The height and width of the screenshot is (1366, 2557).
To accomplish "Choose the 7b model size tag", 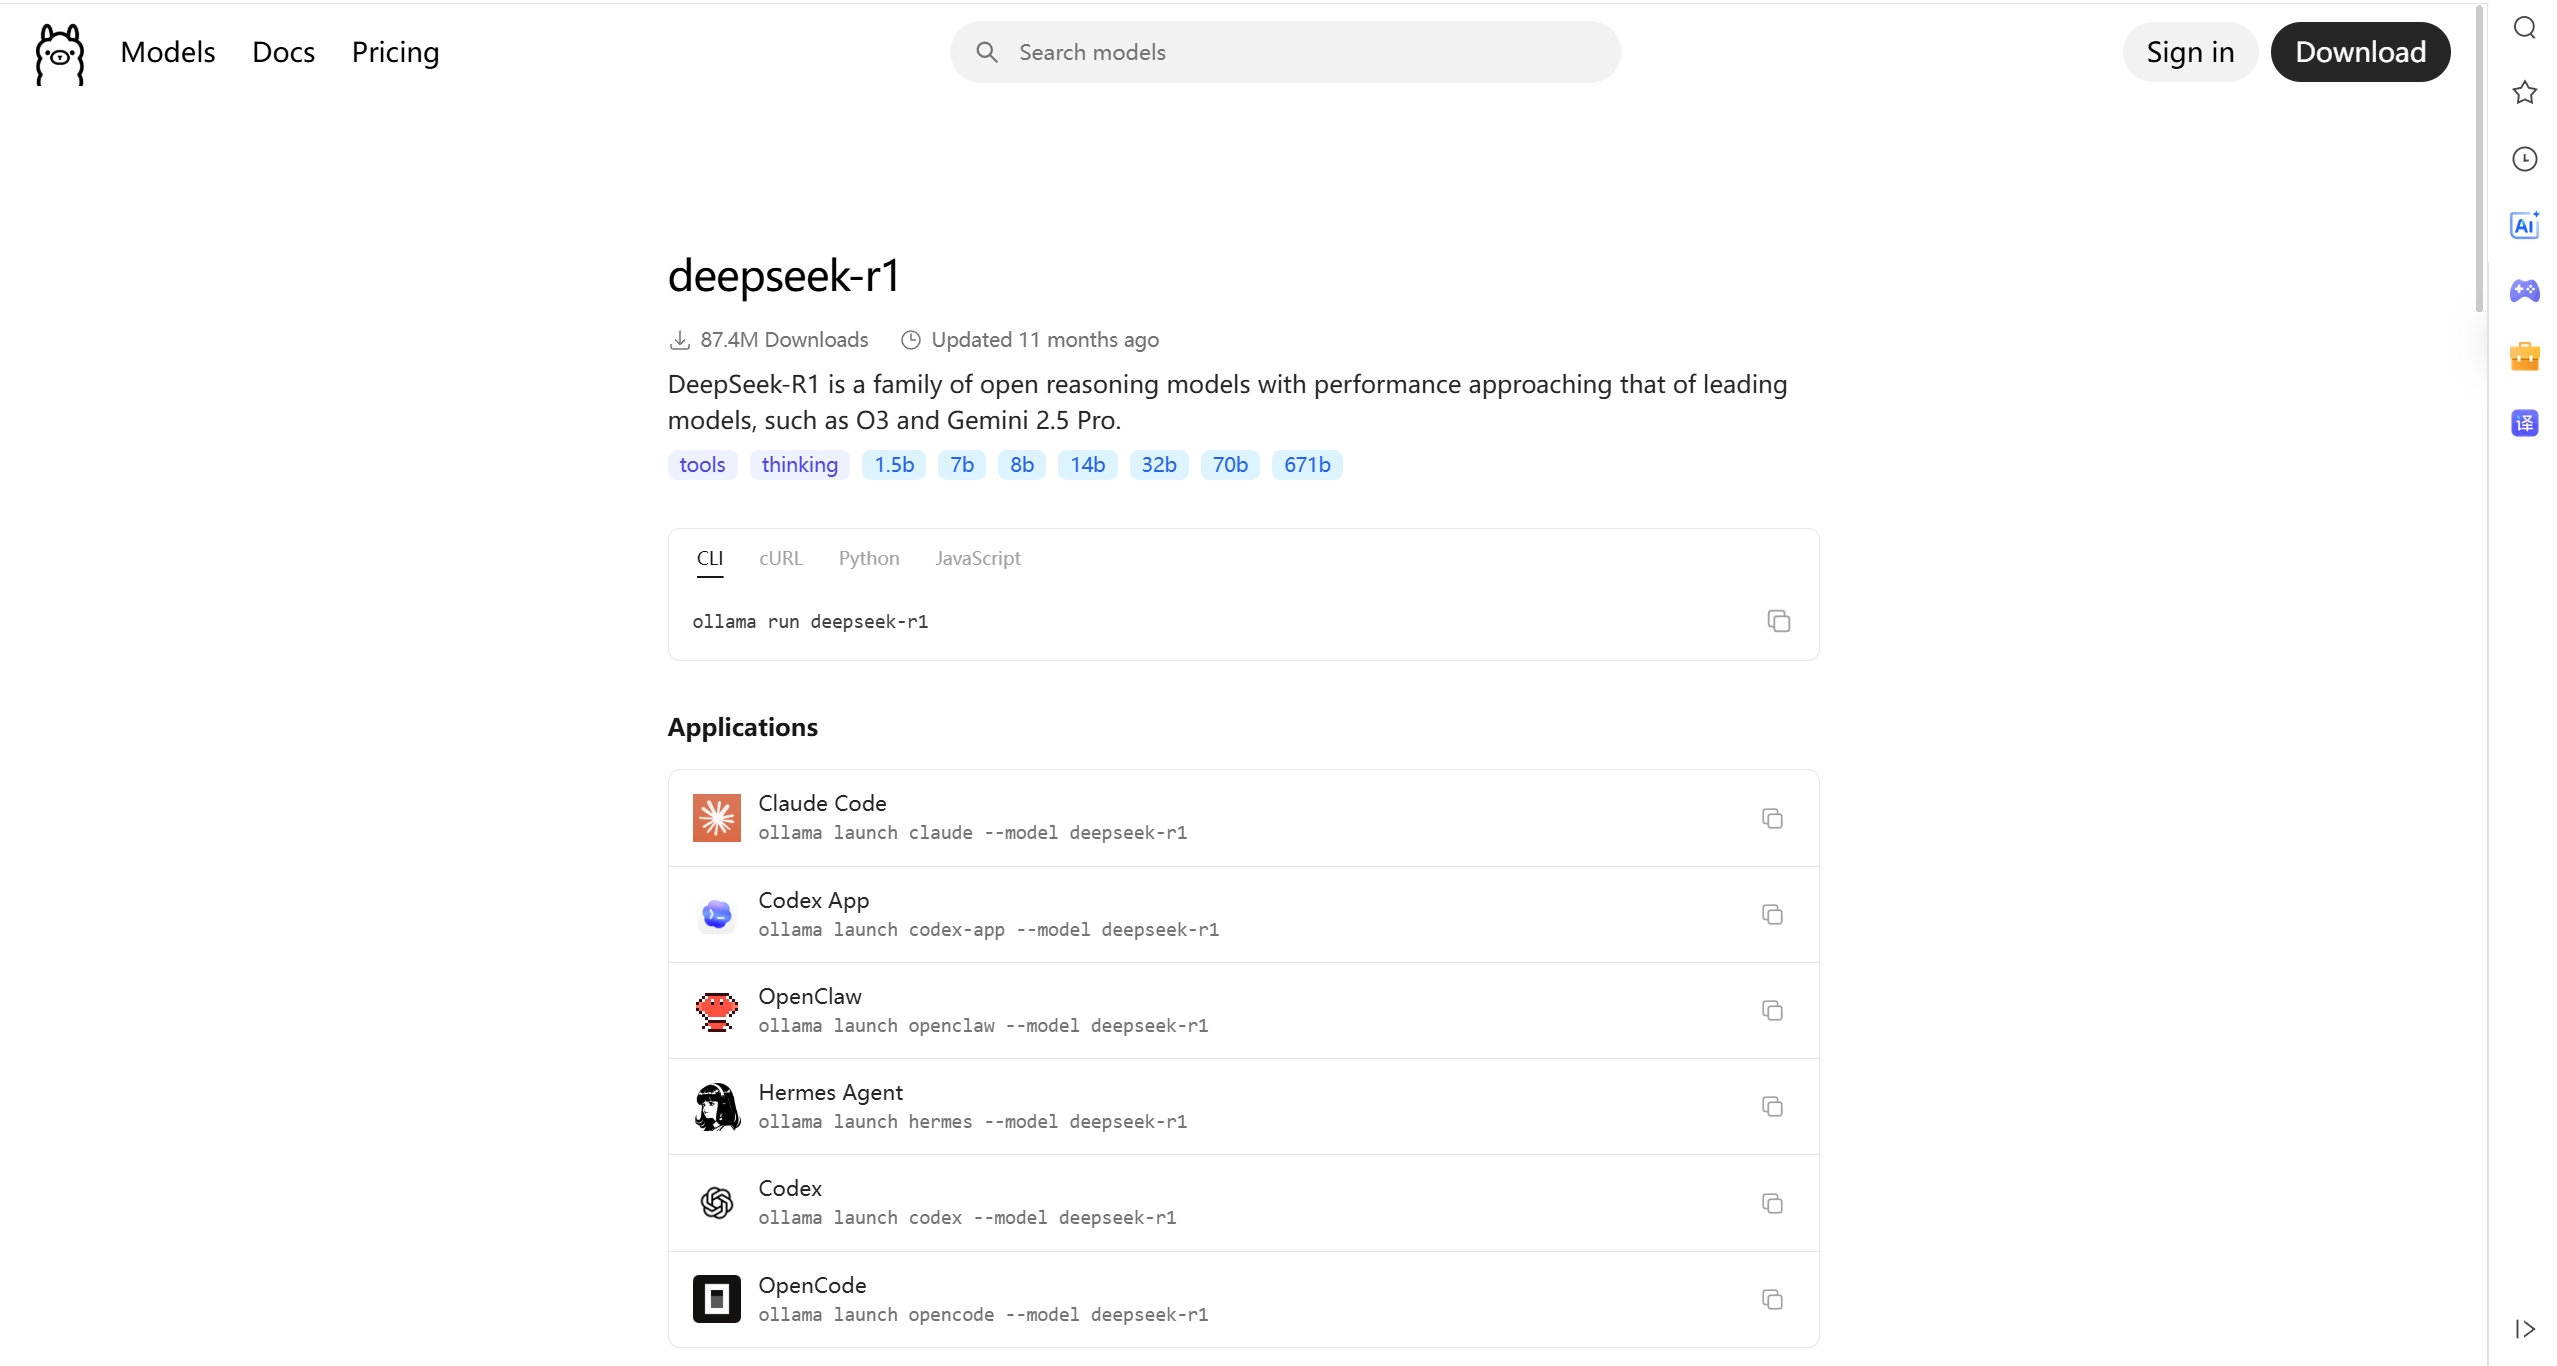I will click(962, 465).
